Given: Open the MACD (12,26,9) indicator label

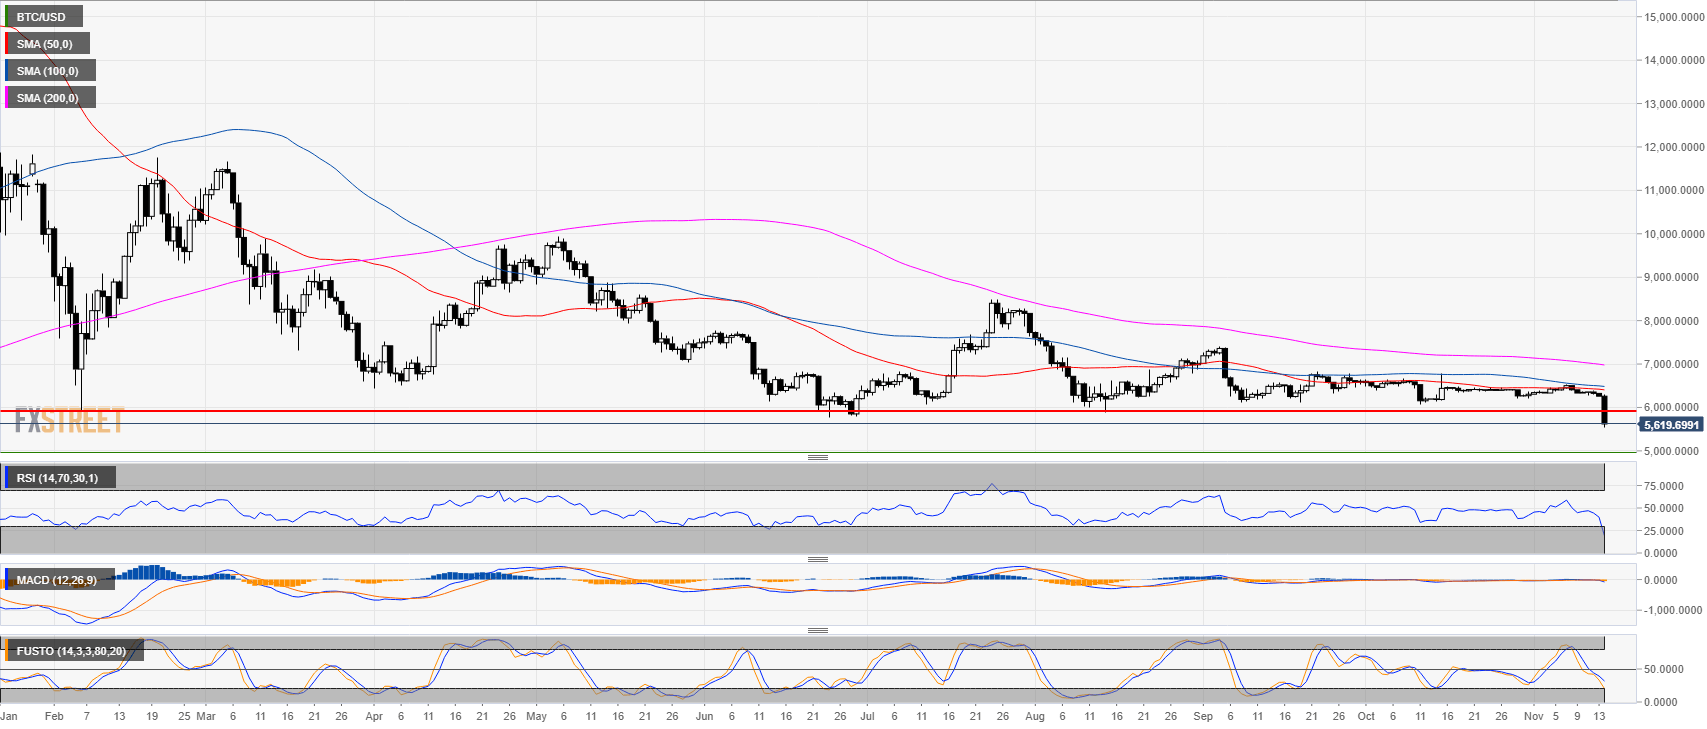Looking at the screenshot, I should point(57,580).
